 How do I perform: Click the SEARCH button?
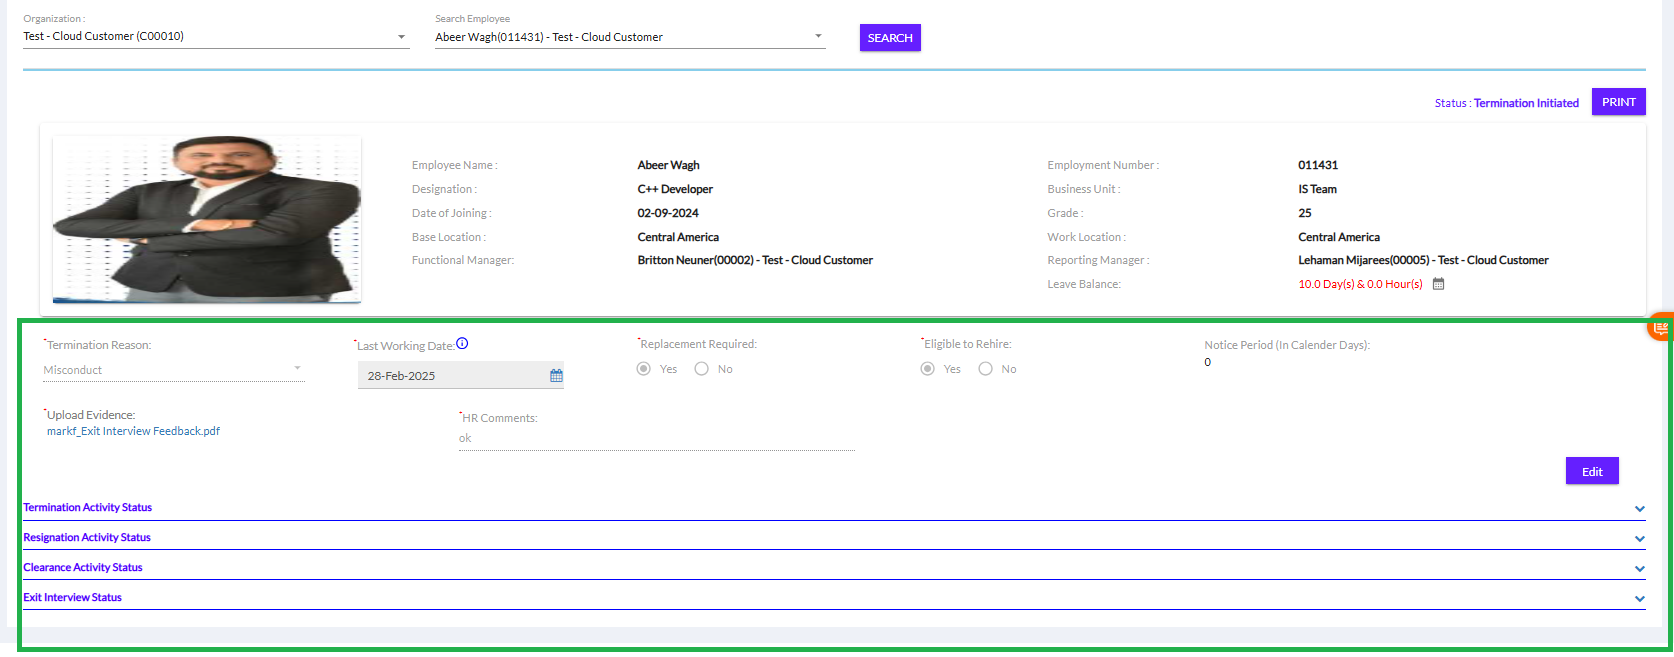[890, 38]
